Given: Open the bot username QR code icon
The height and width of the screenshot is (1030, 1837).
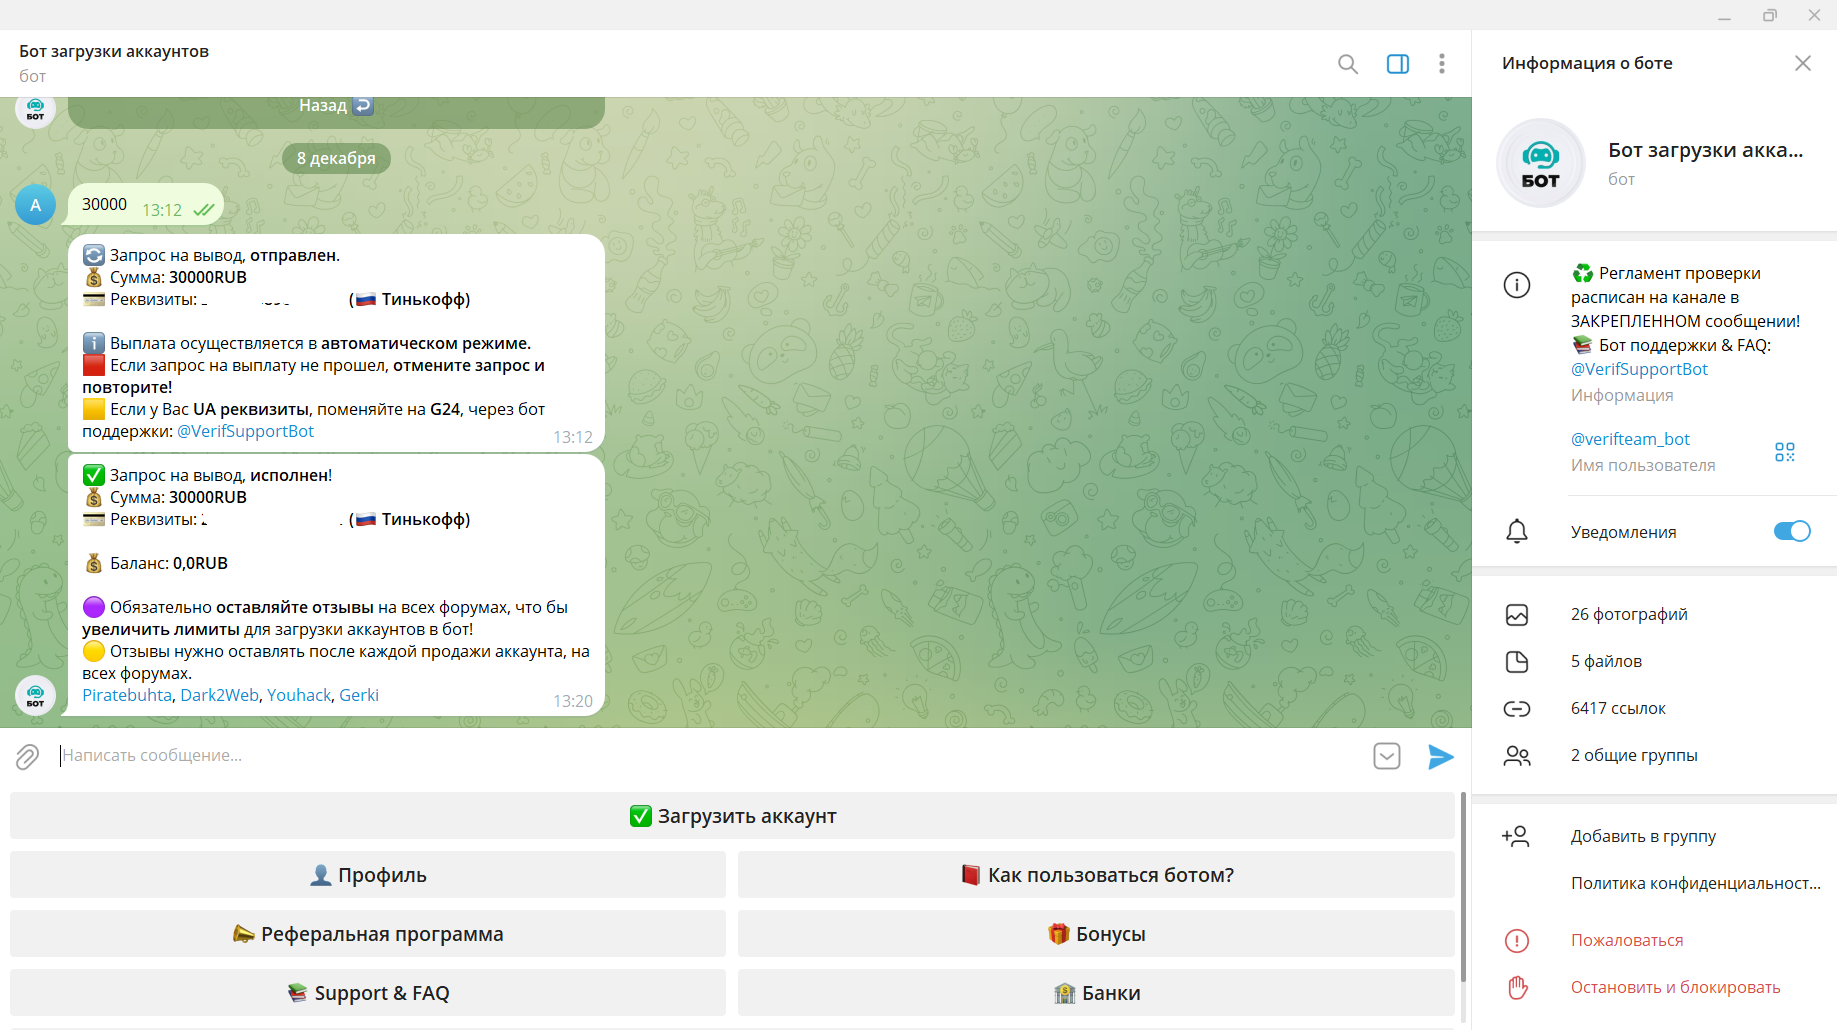Looking at the screenshot, I should 1784,452.
